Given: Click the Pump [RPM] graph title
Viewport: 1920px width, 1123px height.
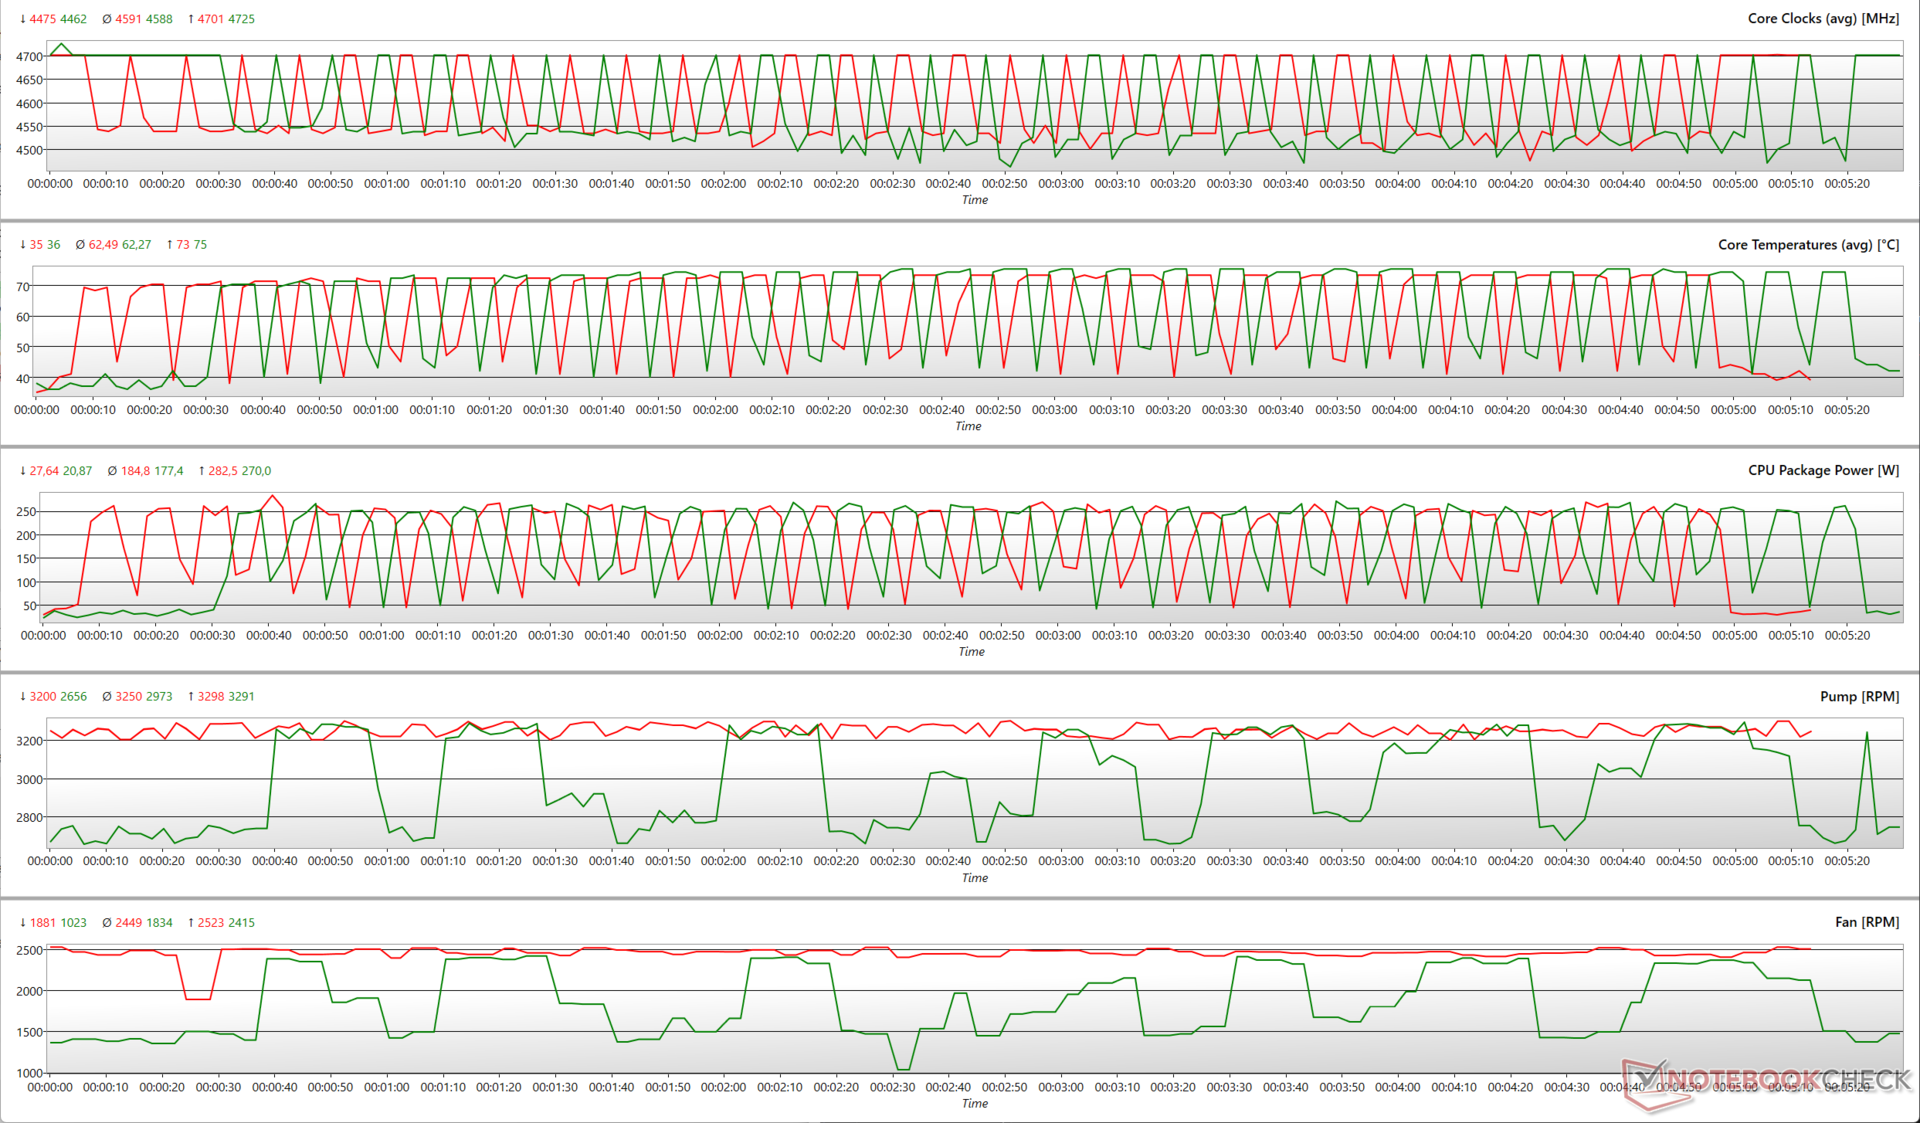Looking at the screenshot, I should [x=1858, y=697].
